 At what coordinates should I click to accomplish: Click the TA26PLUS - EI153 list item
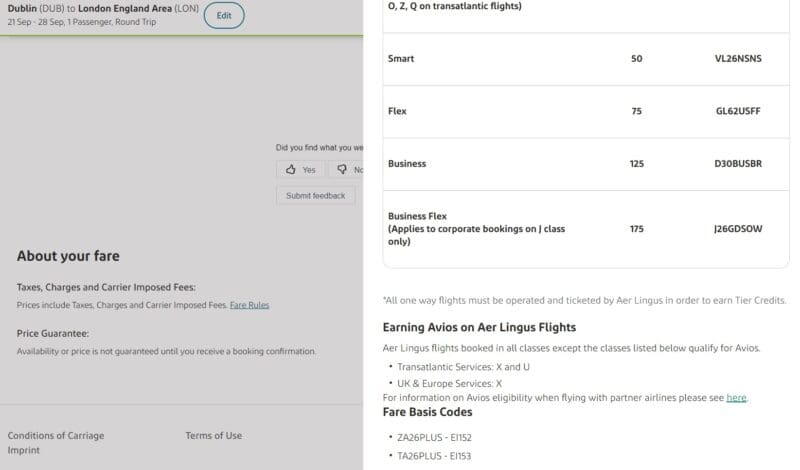pyautogui.click(x=435, y=456)
